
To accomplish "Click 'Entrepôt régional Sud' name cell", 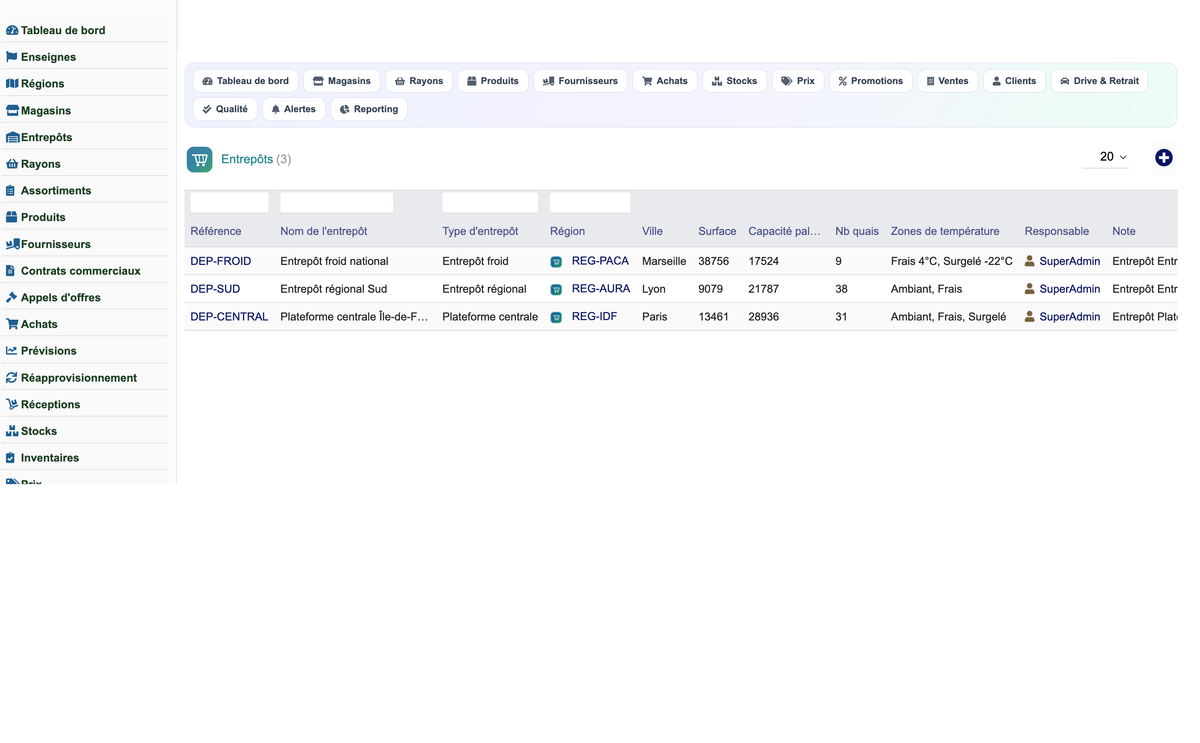I will click(x=333, y=289).
